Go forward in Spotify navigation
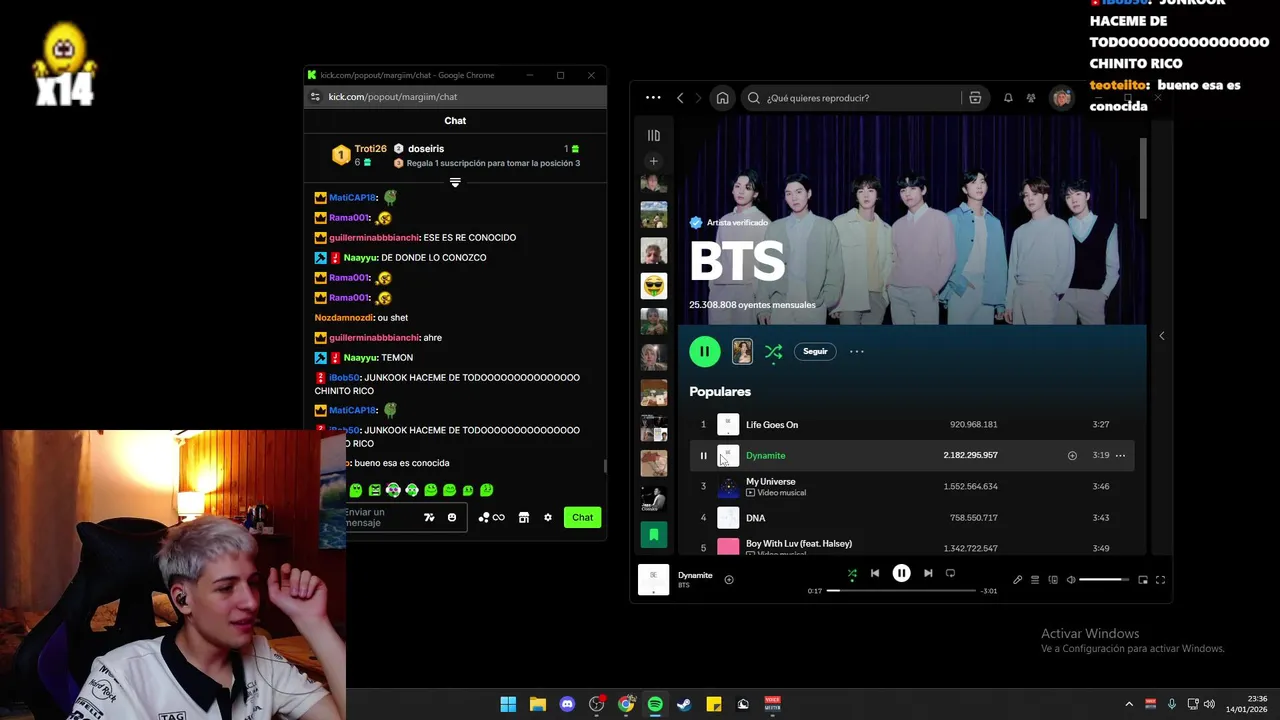Image resolution: width=1280 pixels, height=720 pixels. point(698,98)
